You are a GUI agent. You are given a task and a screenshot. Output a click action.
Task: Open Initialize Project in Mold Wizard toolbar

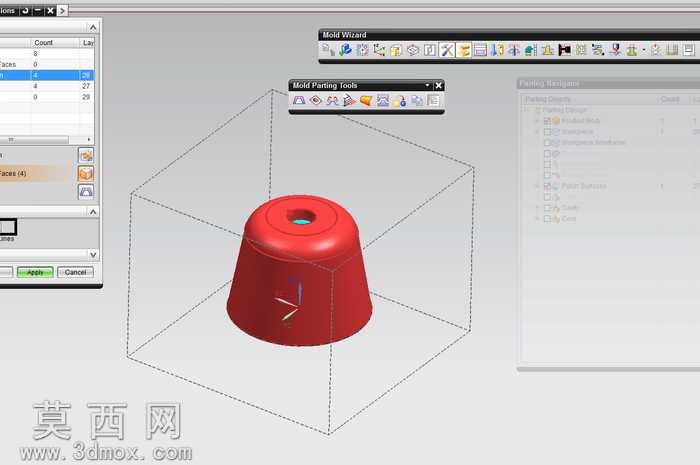327,50
